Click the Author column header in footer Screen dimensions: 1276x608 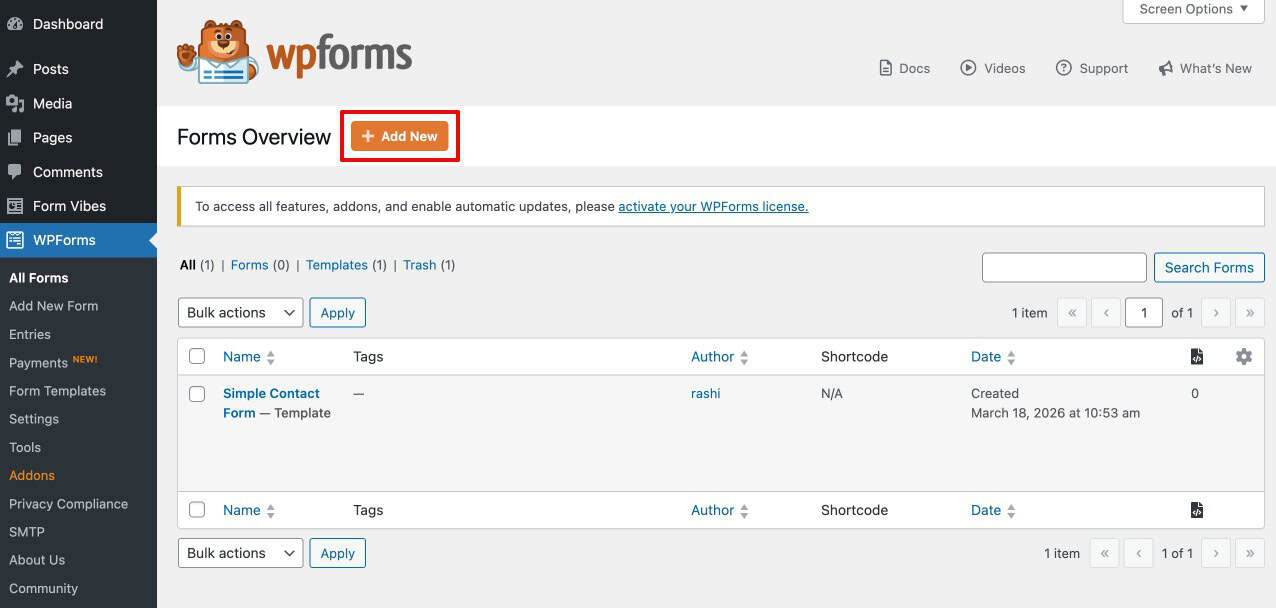pyautogui.click(x=713, y=510)
